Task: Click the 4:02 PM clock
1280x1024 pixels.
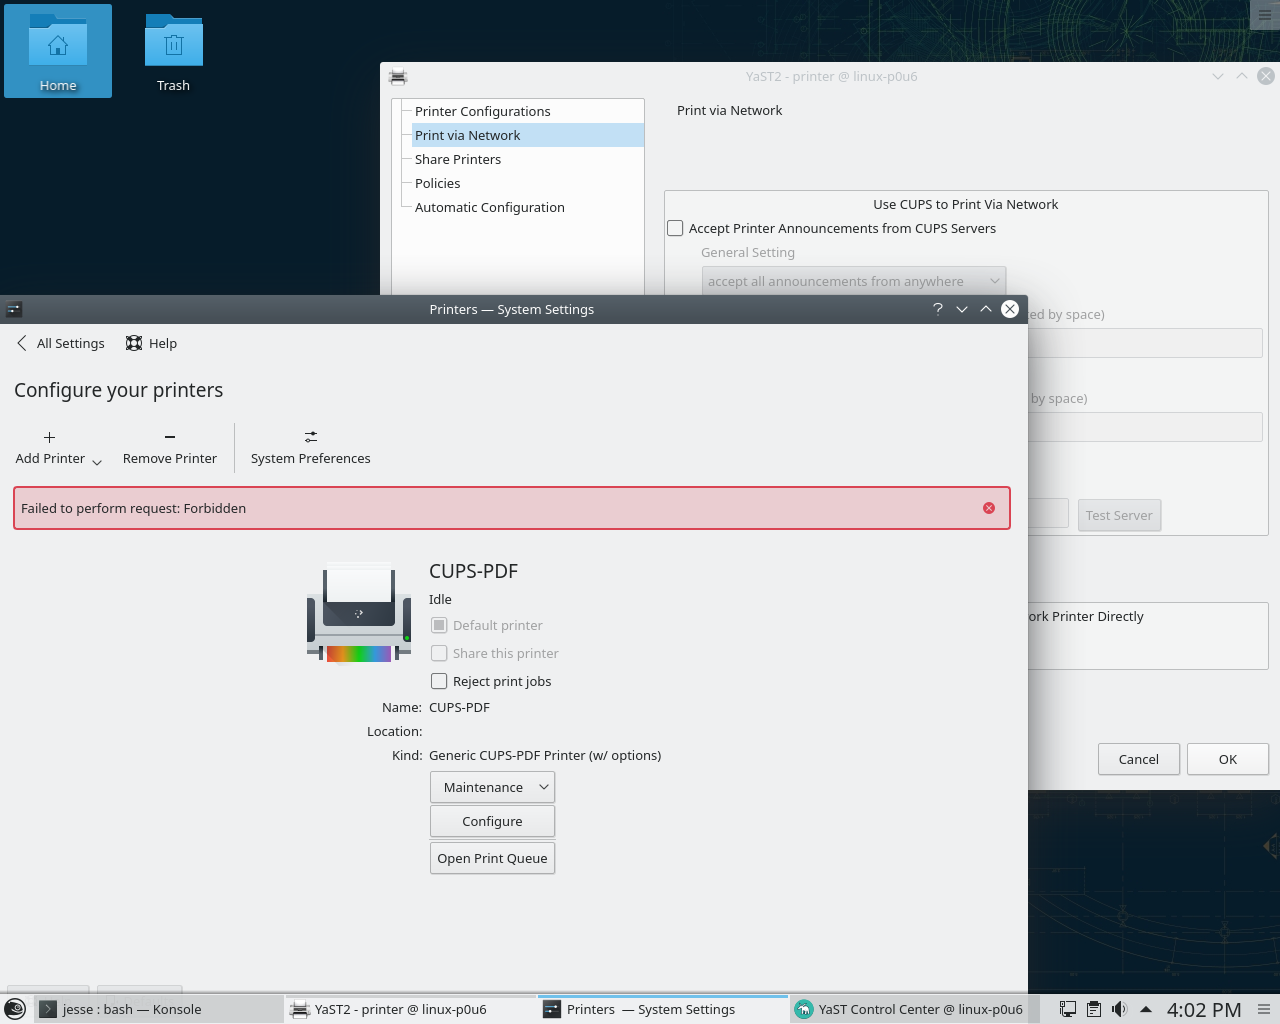Action: 1204,1010
